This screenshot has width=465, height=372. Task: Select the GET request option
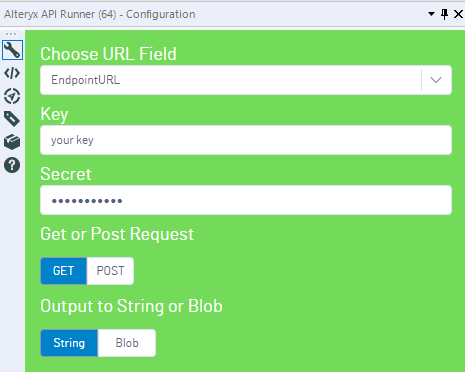click(x=63, y=271)
